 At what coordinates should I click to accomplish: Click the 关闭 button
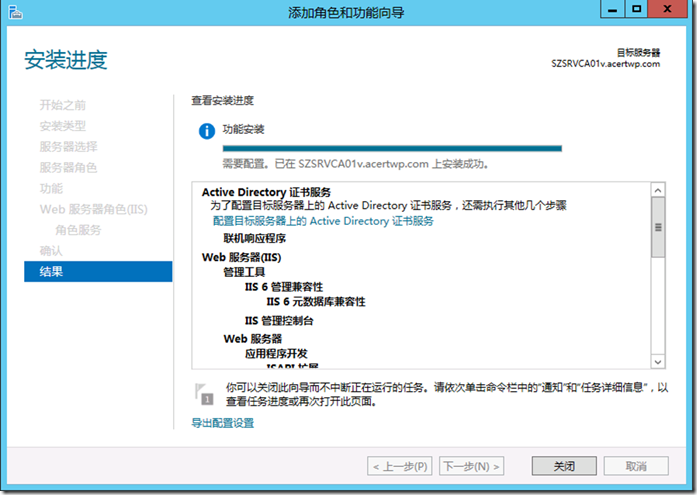[564, 466]
